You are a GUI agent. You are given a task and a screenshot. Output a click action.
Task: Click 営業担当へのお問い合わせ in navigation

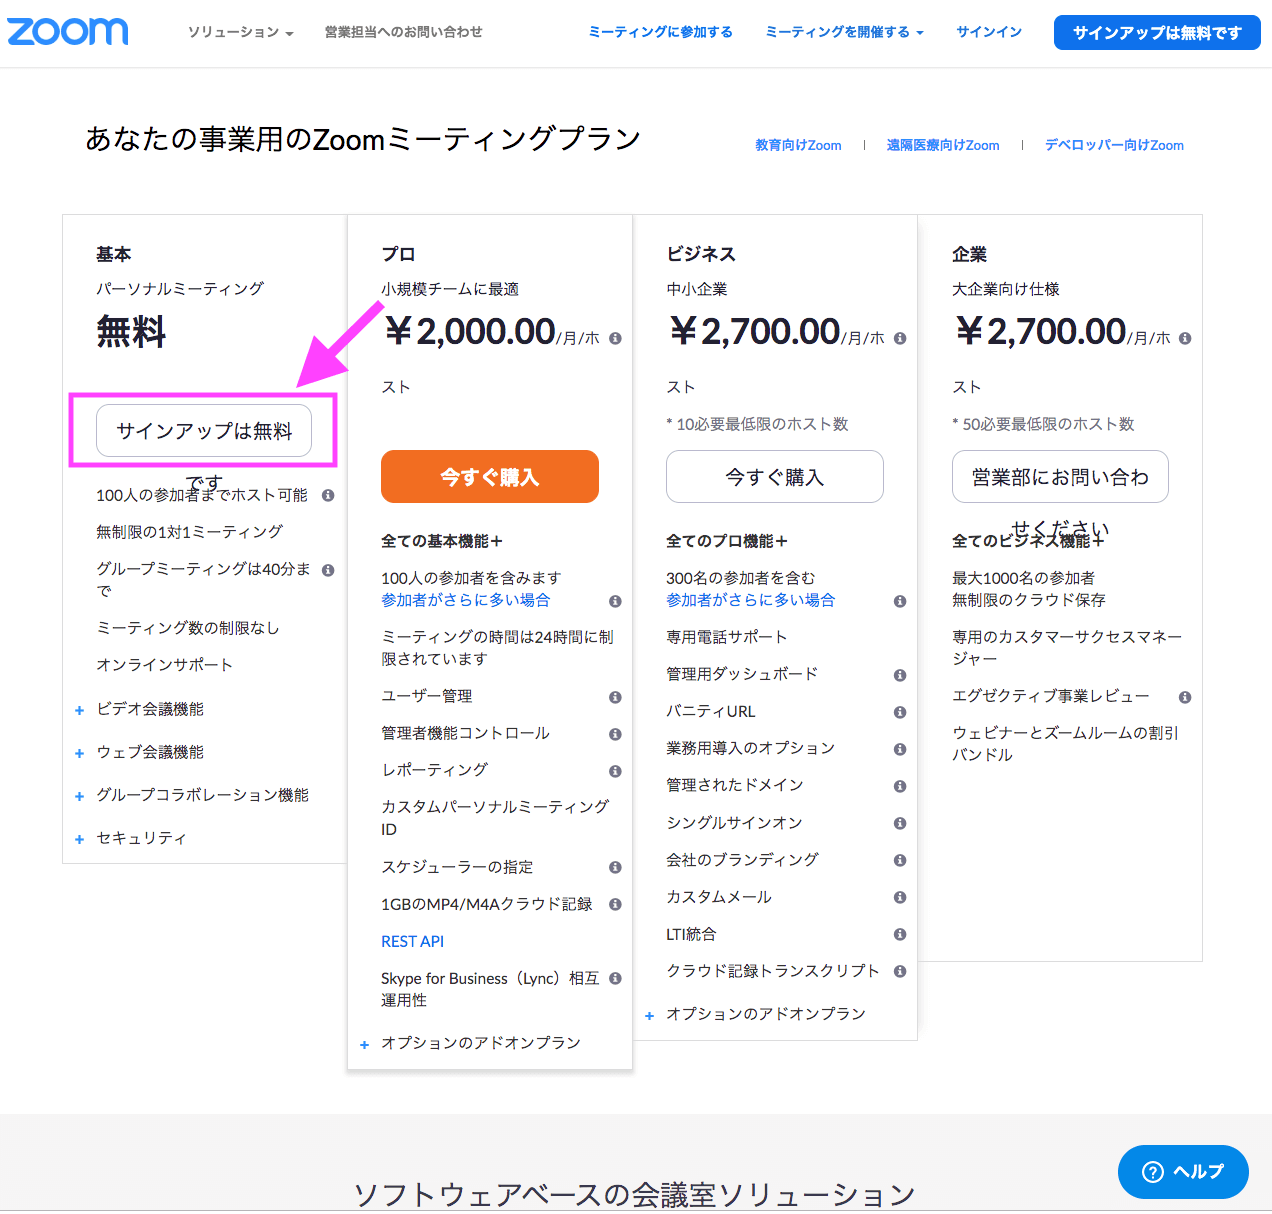(403, 32)
